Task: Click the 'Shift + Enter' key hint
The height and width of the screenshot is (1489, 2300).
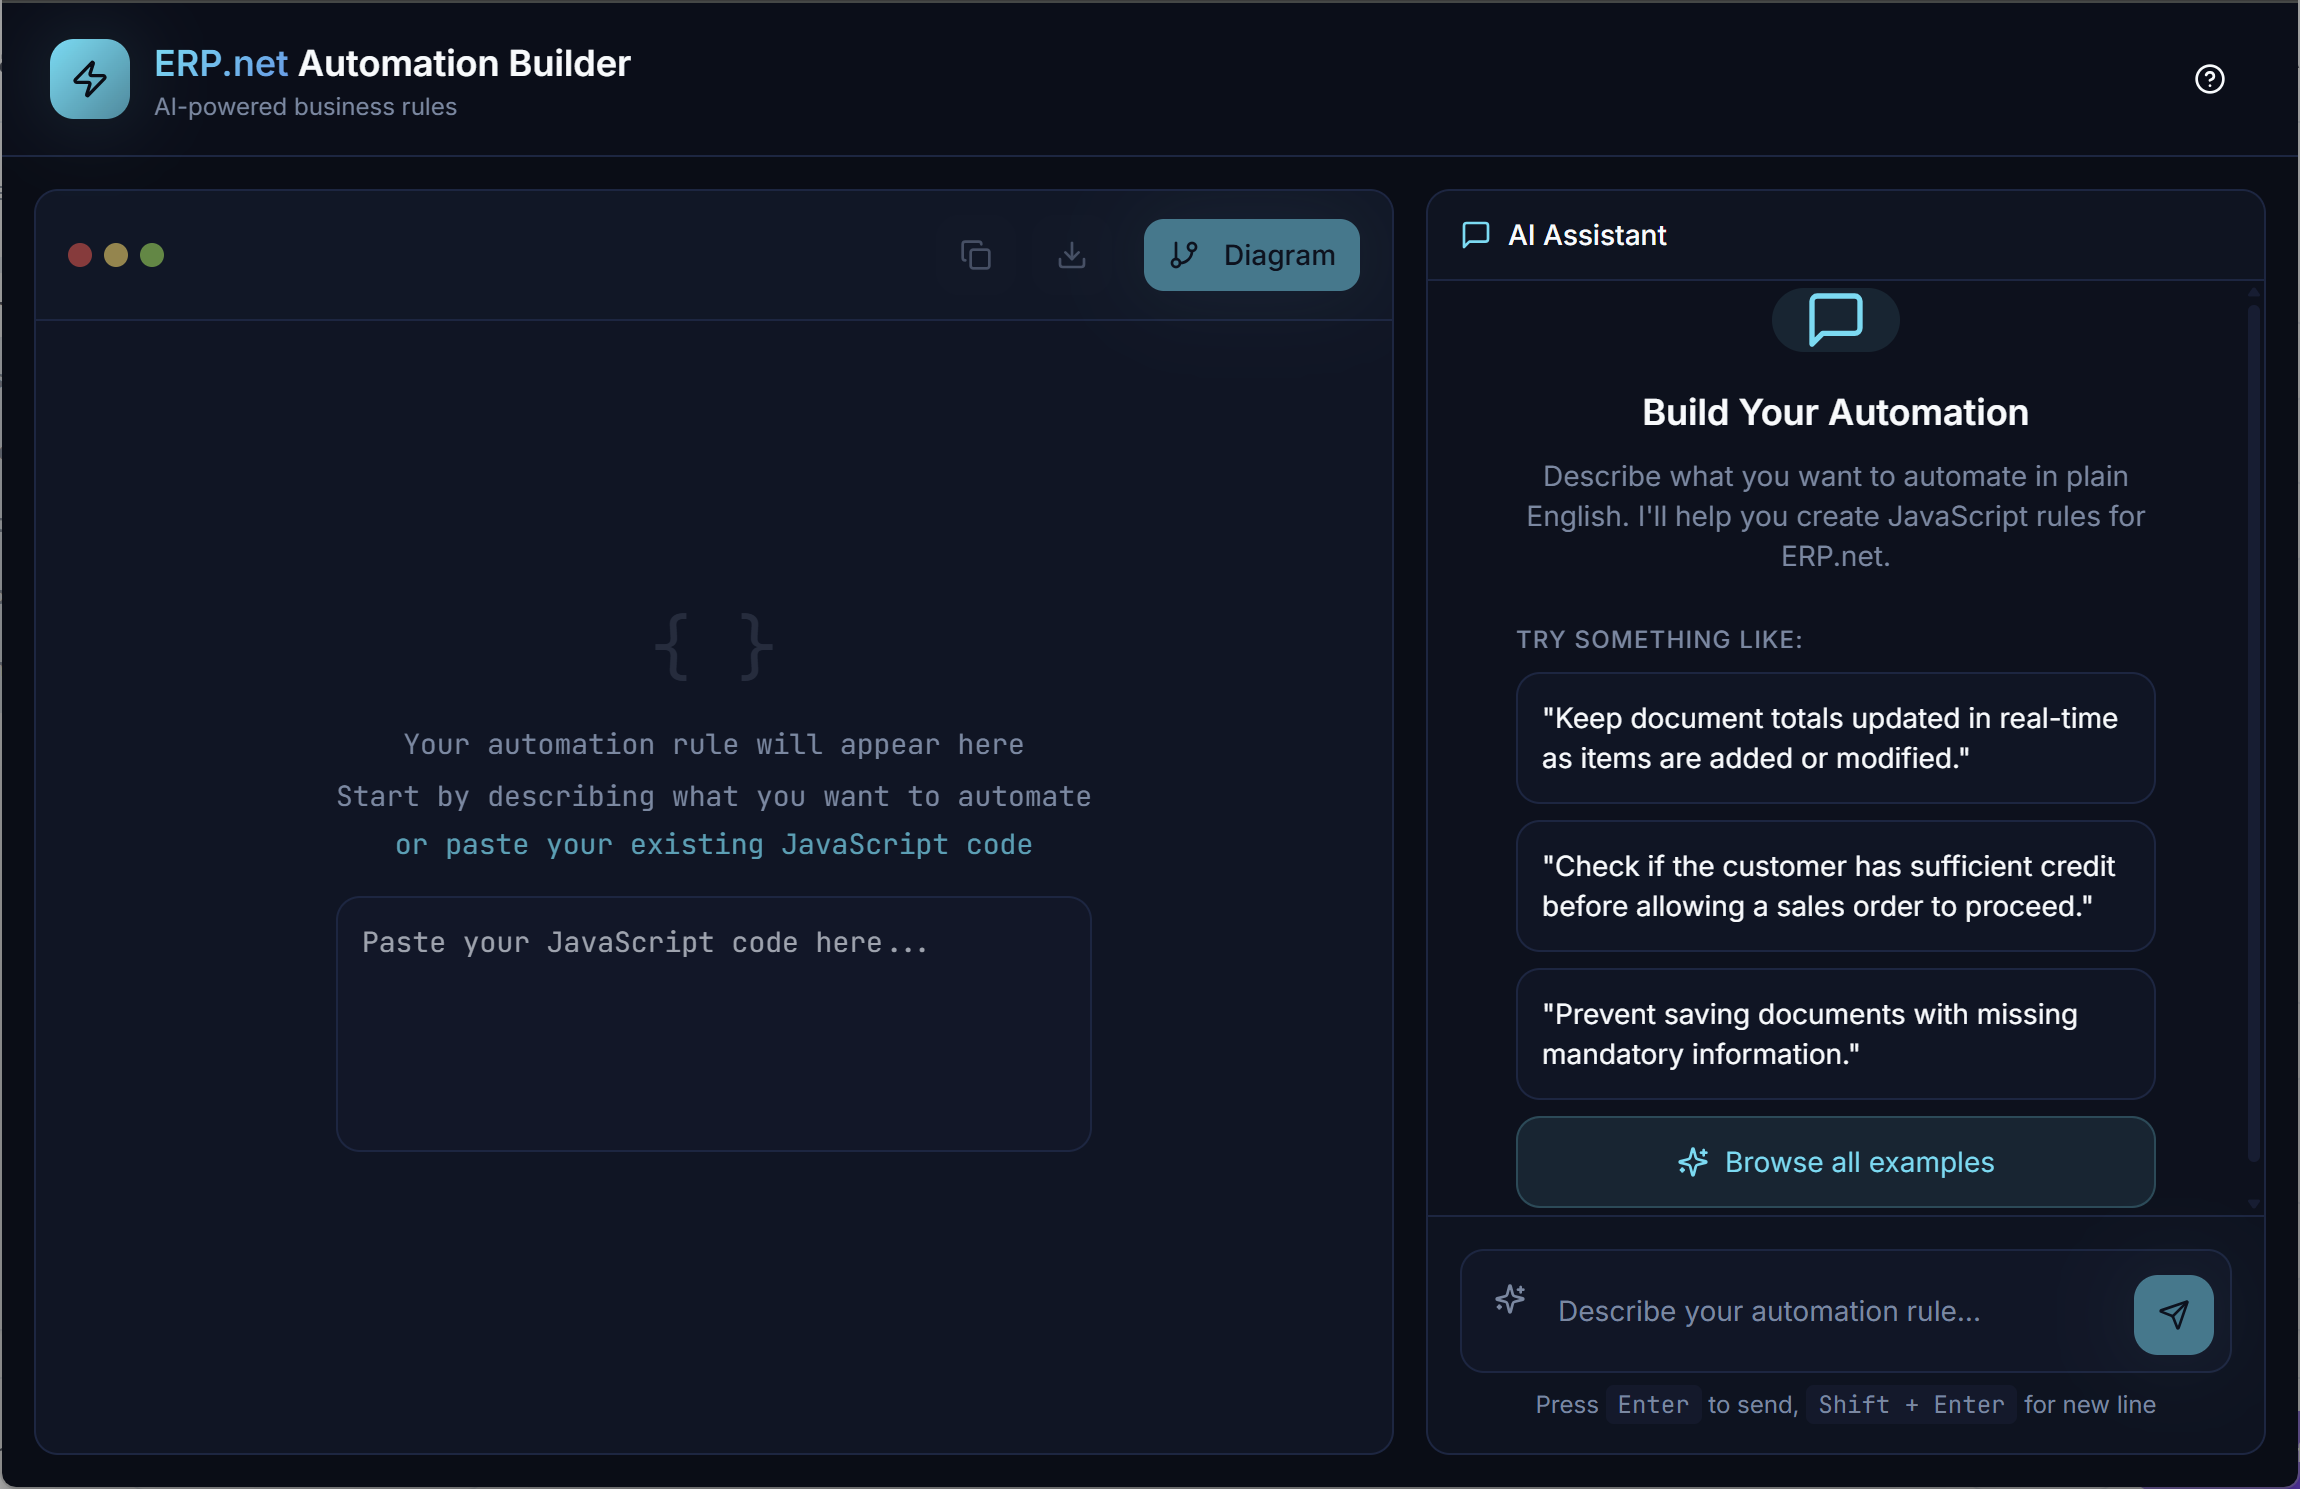Action: [1911, 1405]
